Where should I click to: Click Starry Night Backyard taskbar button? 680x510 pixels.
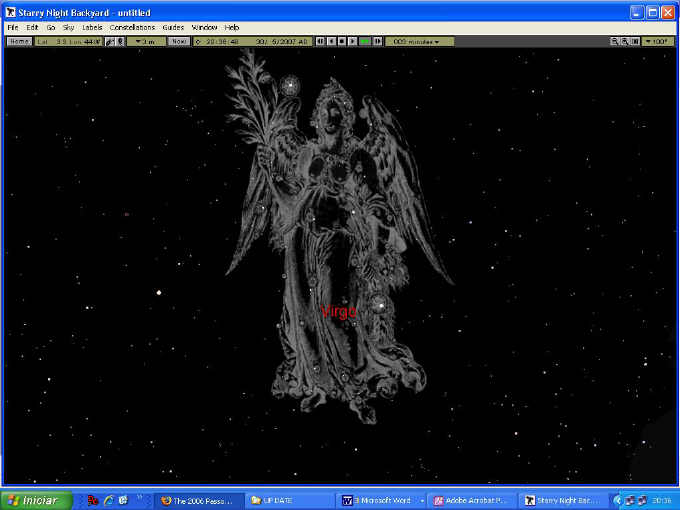(563, 501)
